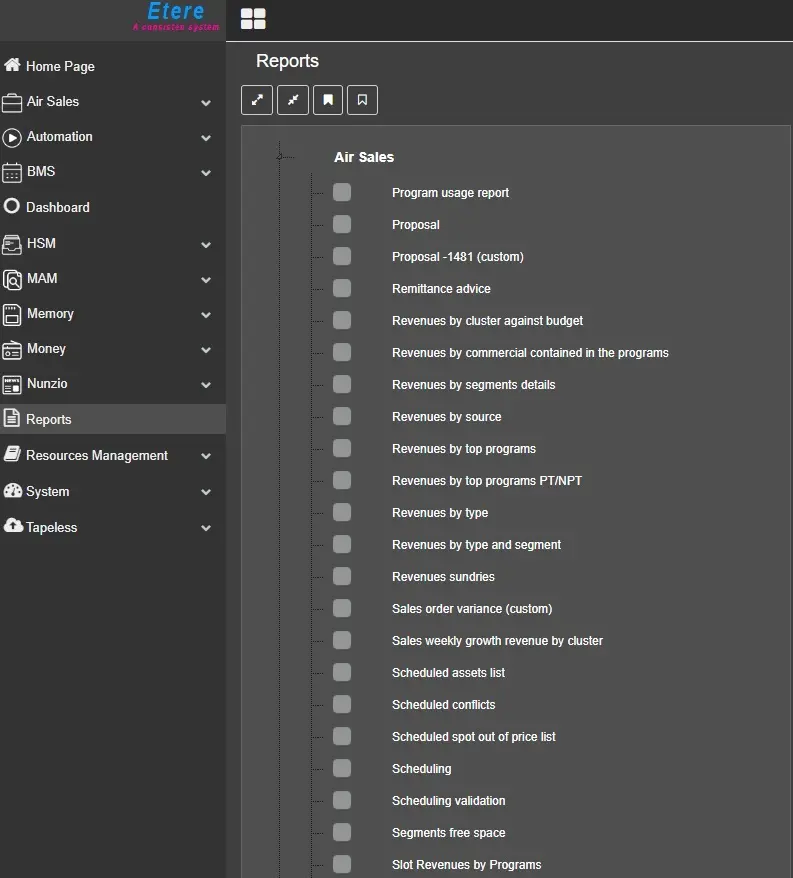Click the Etere logo
Image resolution: width=793 pixels, height=878 pixels.
[175, 16]
